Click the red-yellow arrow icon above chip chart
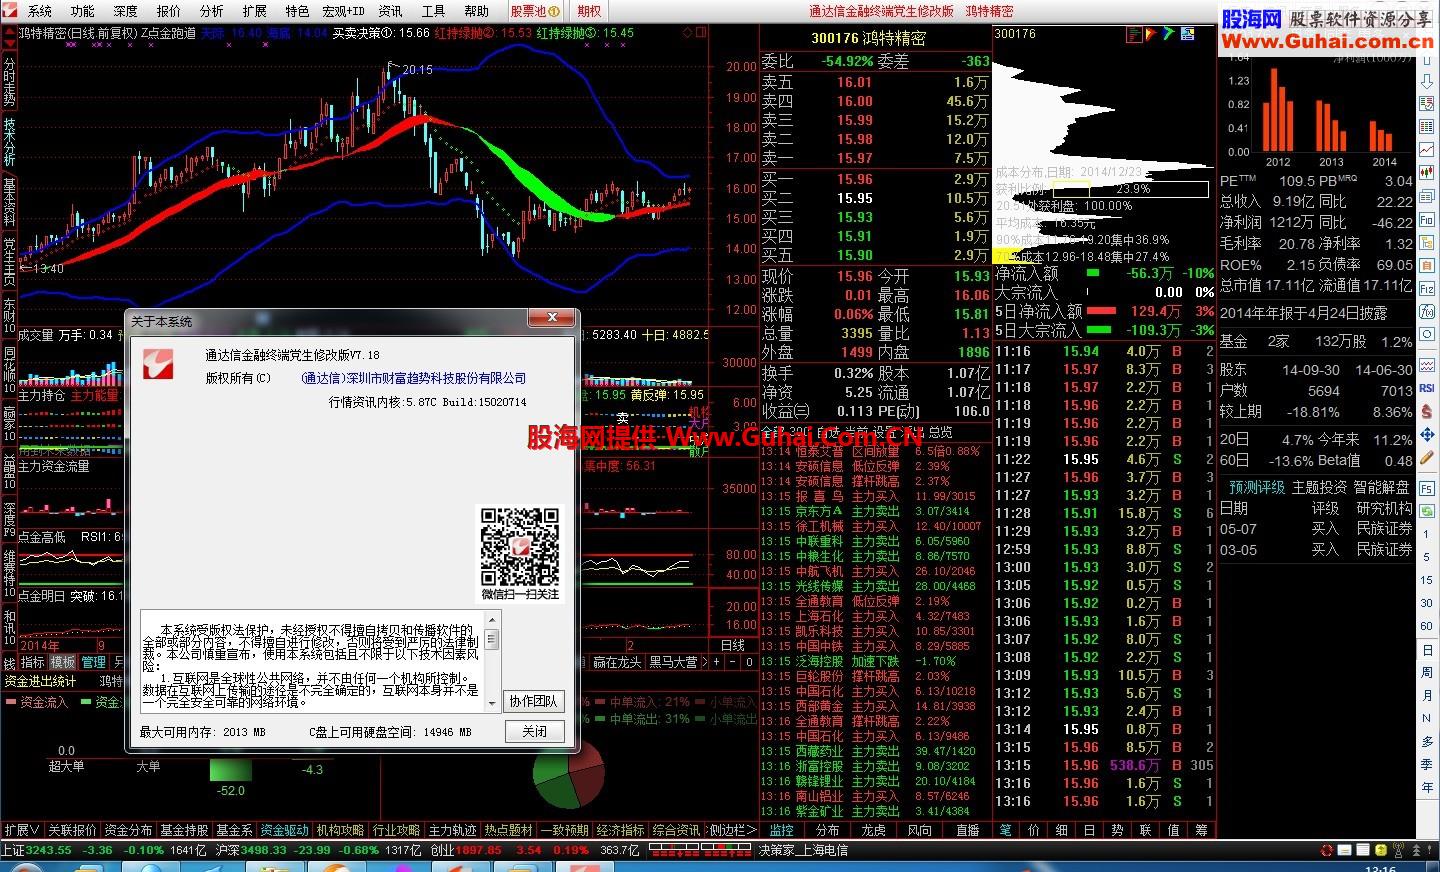 point(1151,34)
